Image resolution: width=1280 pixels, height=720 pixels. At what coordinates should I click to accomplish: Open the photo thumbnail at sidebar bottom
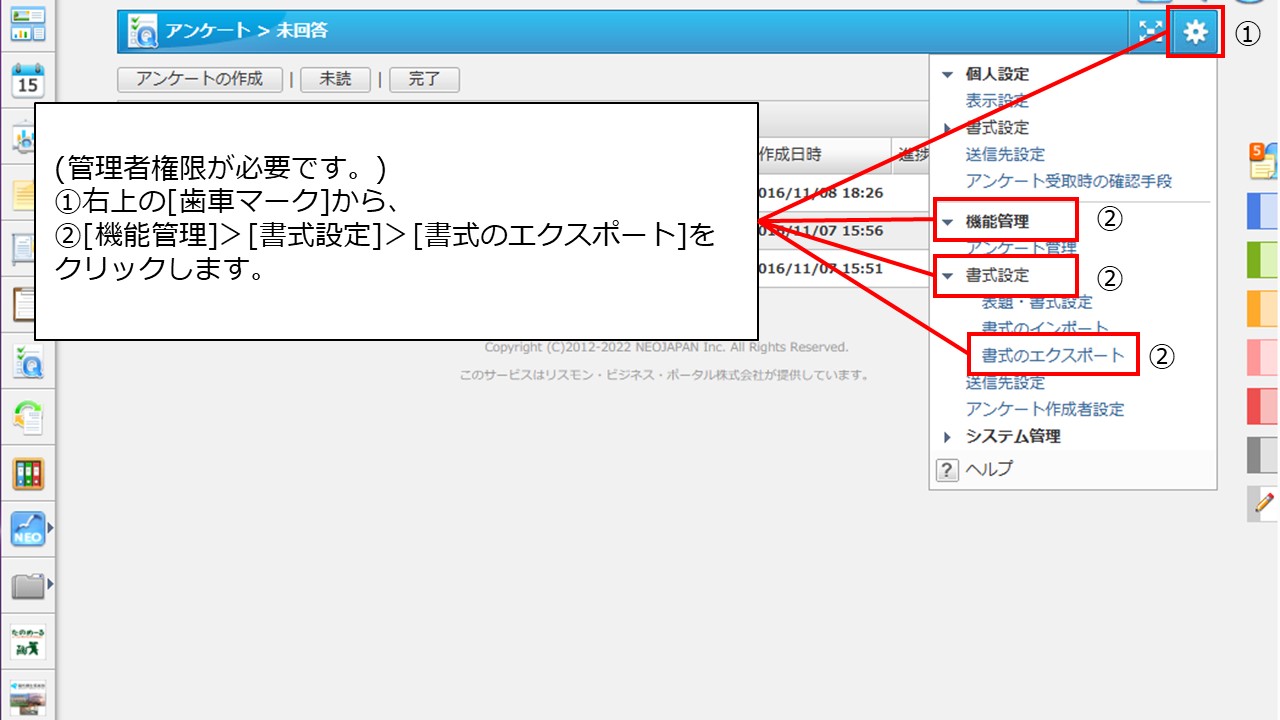click(28, 696)
